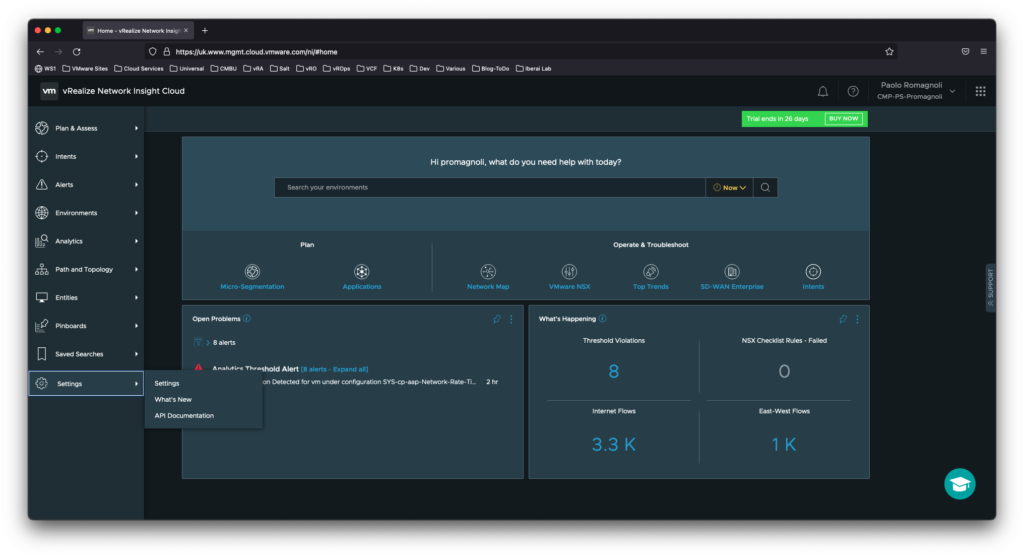The image size is (1024, 557).
Task: Open the browser hamburger menu
Action: pyautogui.click(x=984, y=52)
